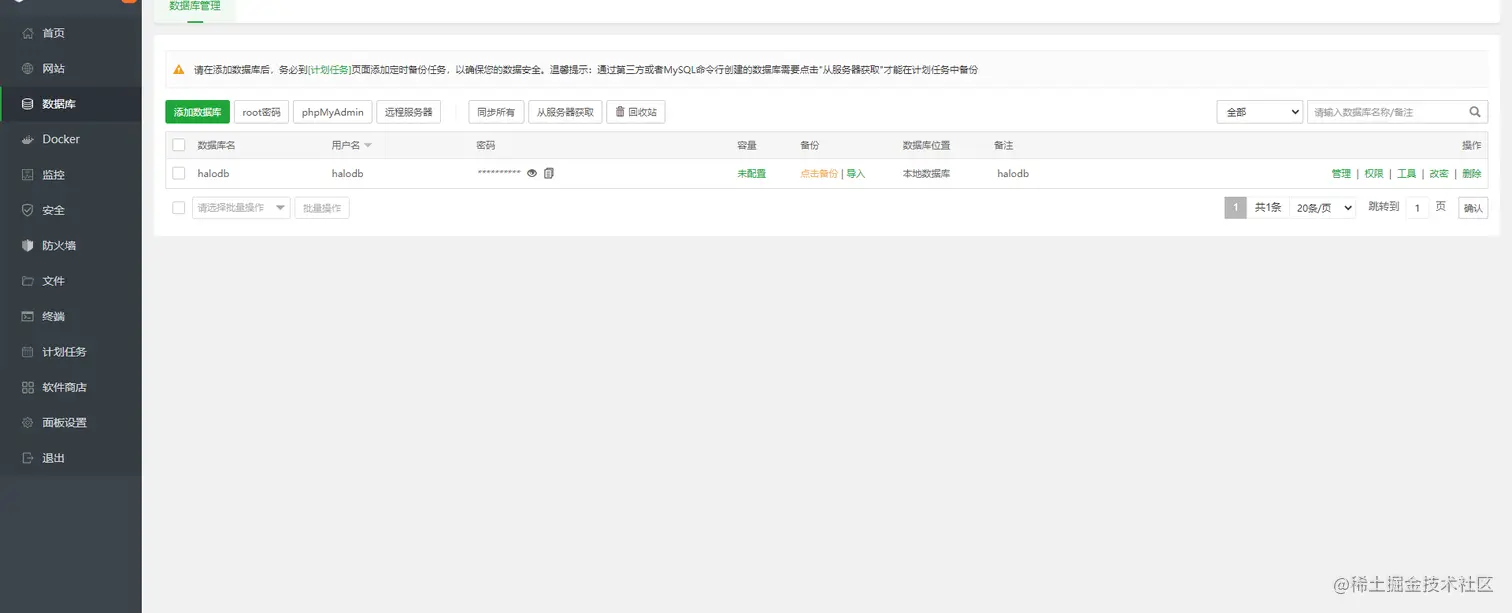
Task: Click the 从服务器获取 button
Action: 565,112
